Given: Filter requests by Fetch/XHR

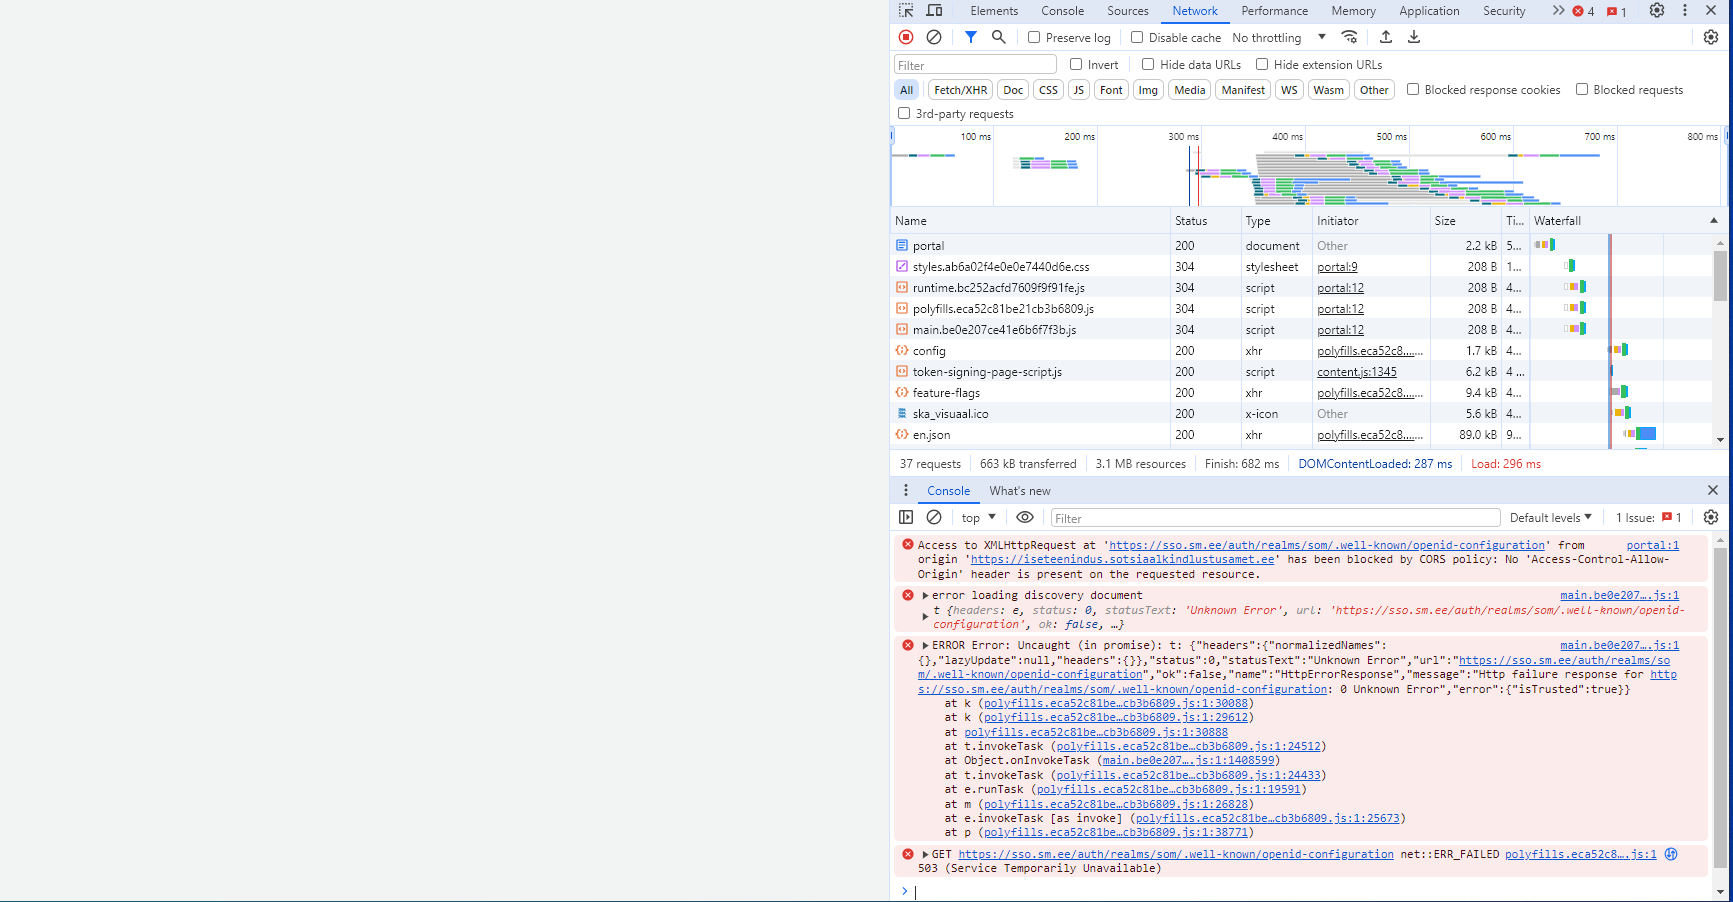Looking at the screenshot, I should pyautogui.click(x=960, y=90).
